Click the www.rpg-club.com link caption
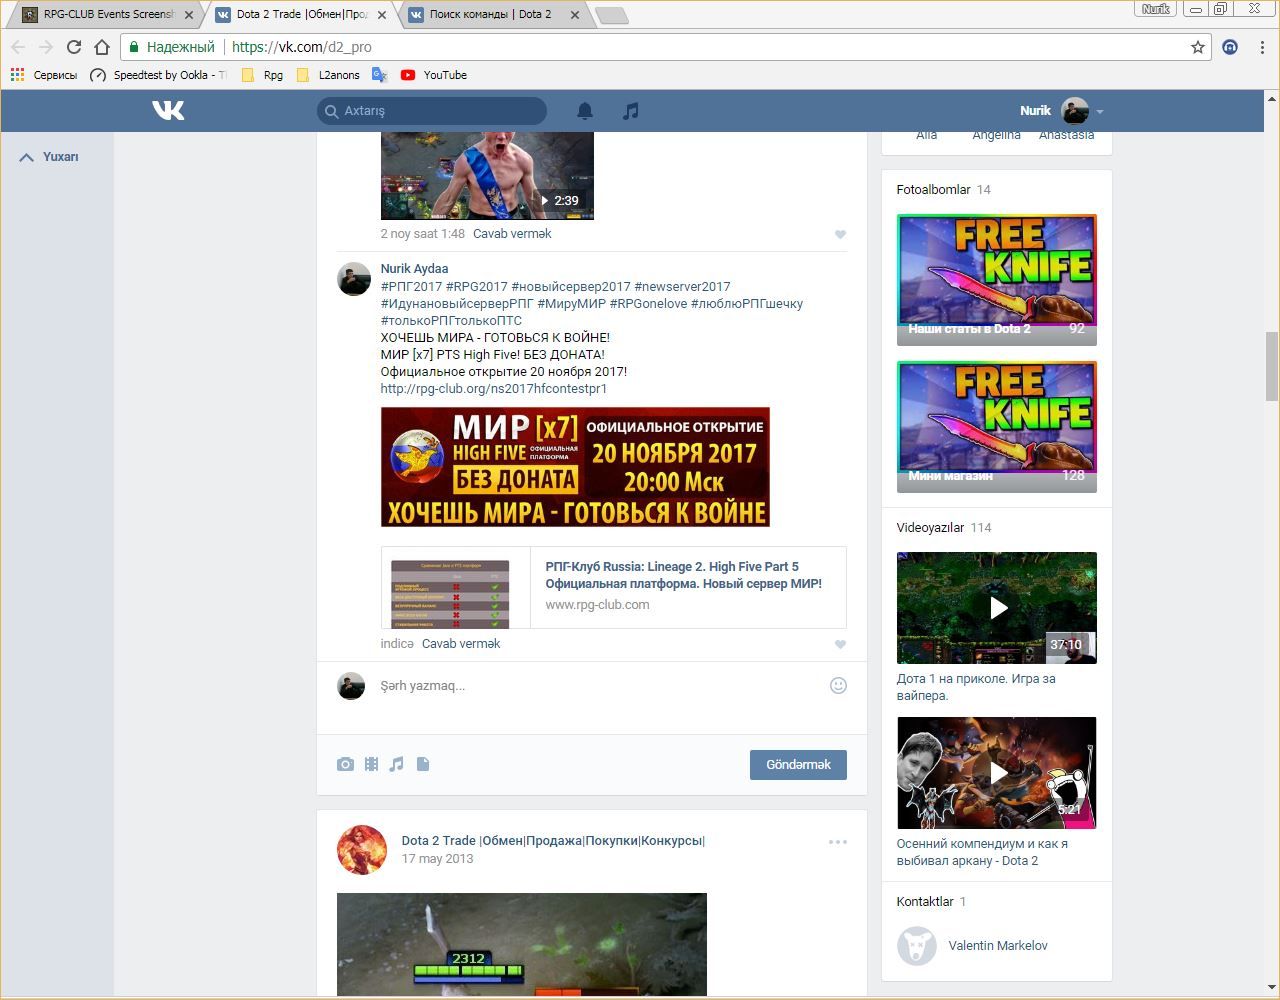Viewport: 1280px width, 1000px height. pos(597,605)
